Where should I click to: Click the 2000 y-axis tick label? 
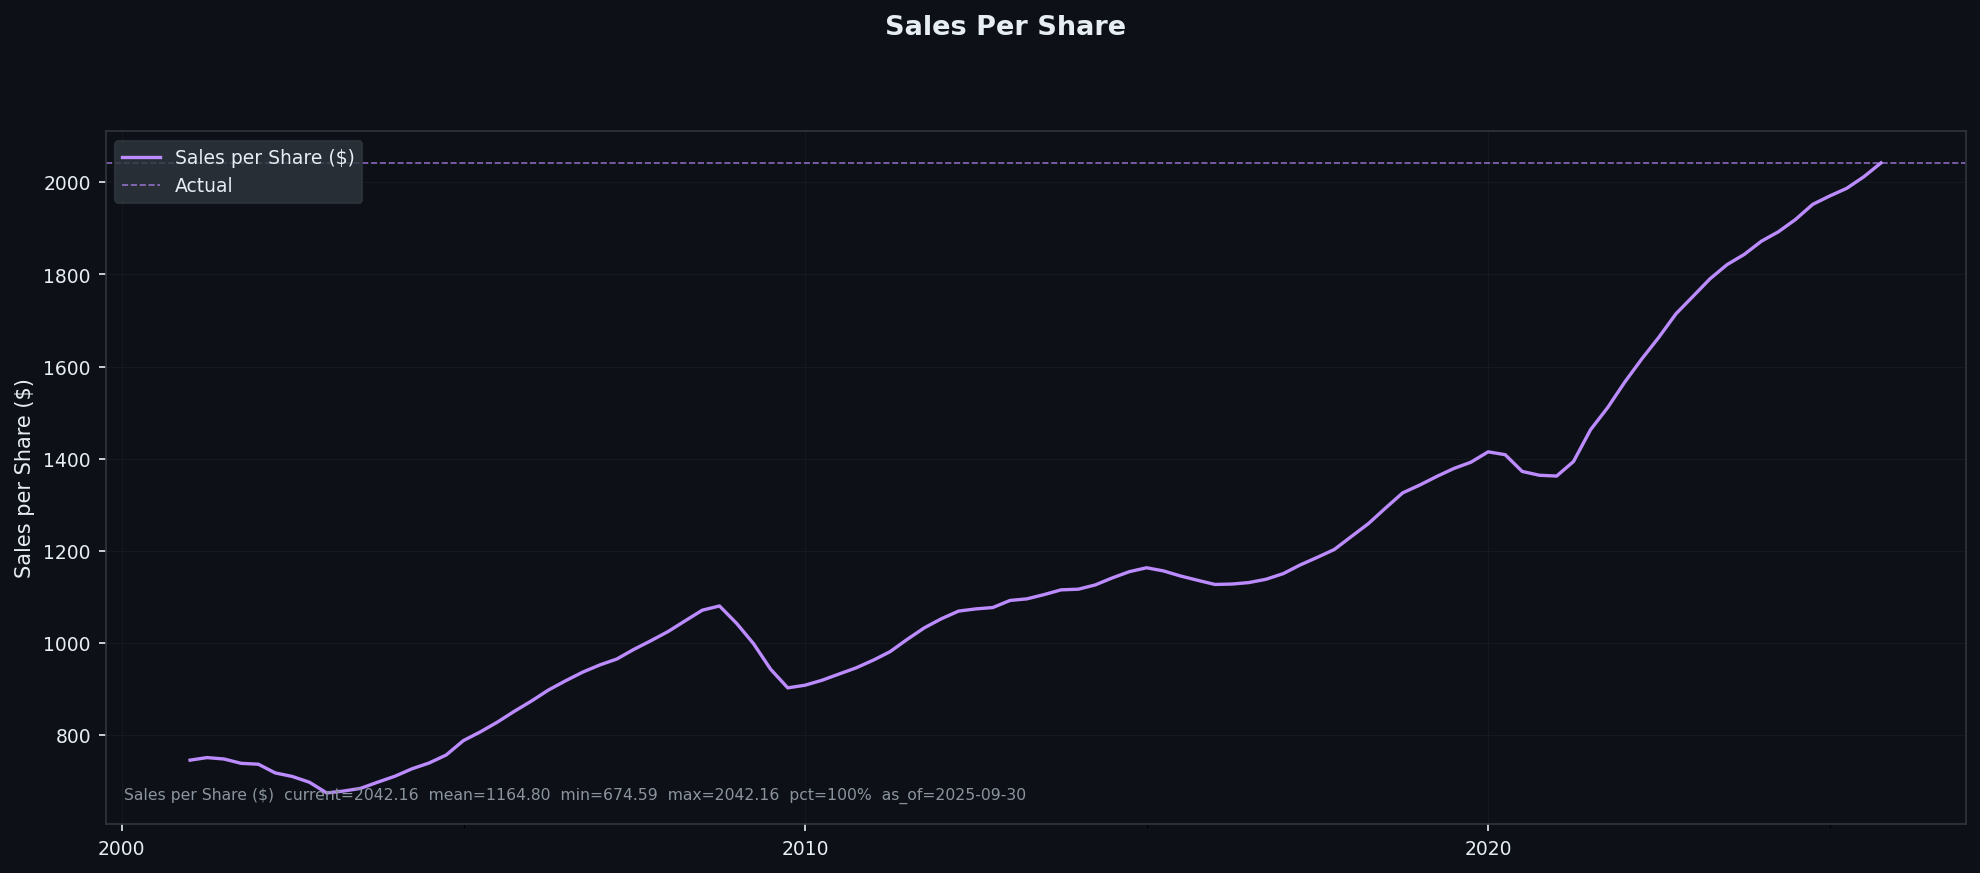pyautogui.click(x=67, y=183)
